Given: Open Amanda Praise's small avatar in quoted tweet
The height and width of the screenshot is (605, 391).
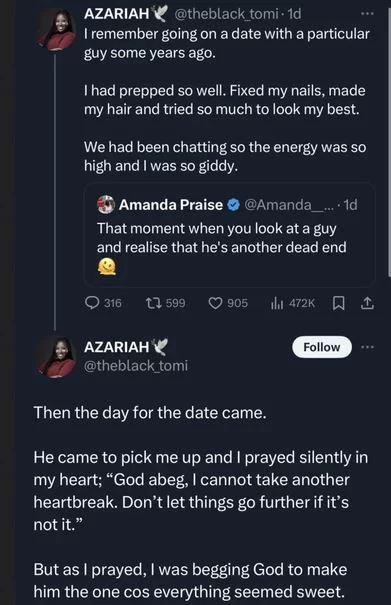Looking at the screenshot, I should (106, 204).
